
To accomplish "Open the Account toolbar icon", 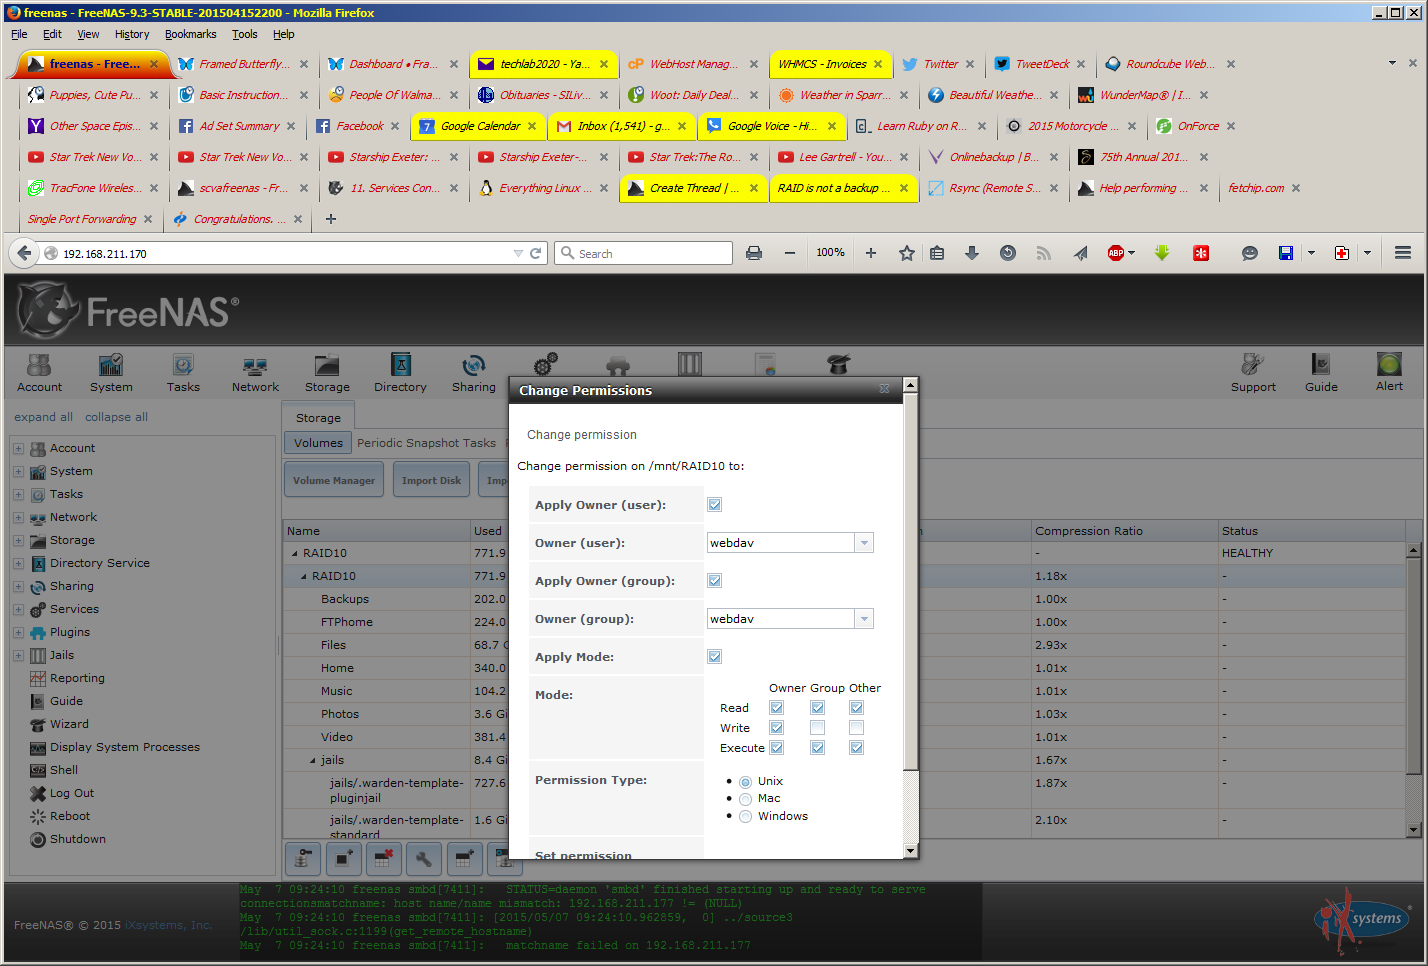I will click(39, 373).
